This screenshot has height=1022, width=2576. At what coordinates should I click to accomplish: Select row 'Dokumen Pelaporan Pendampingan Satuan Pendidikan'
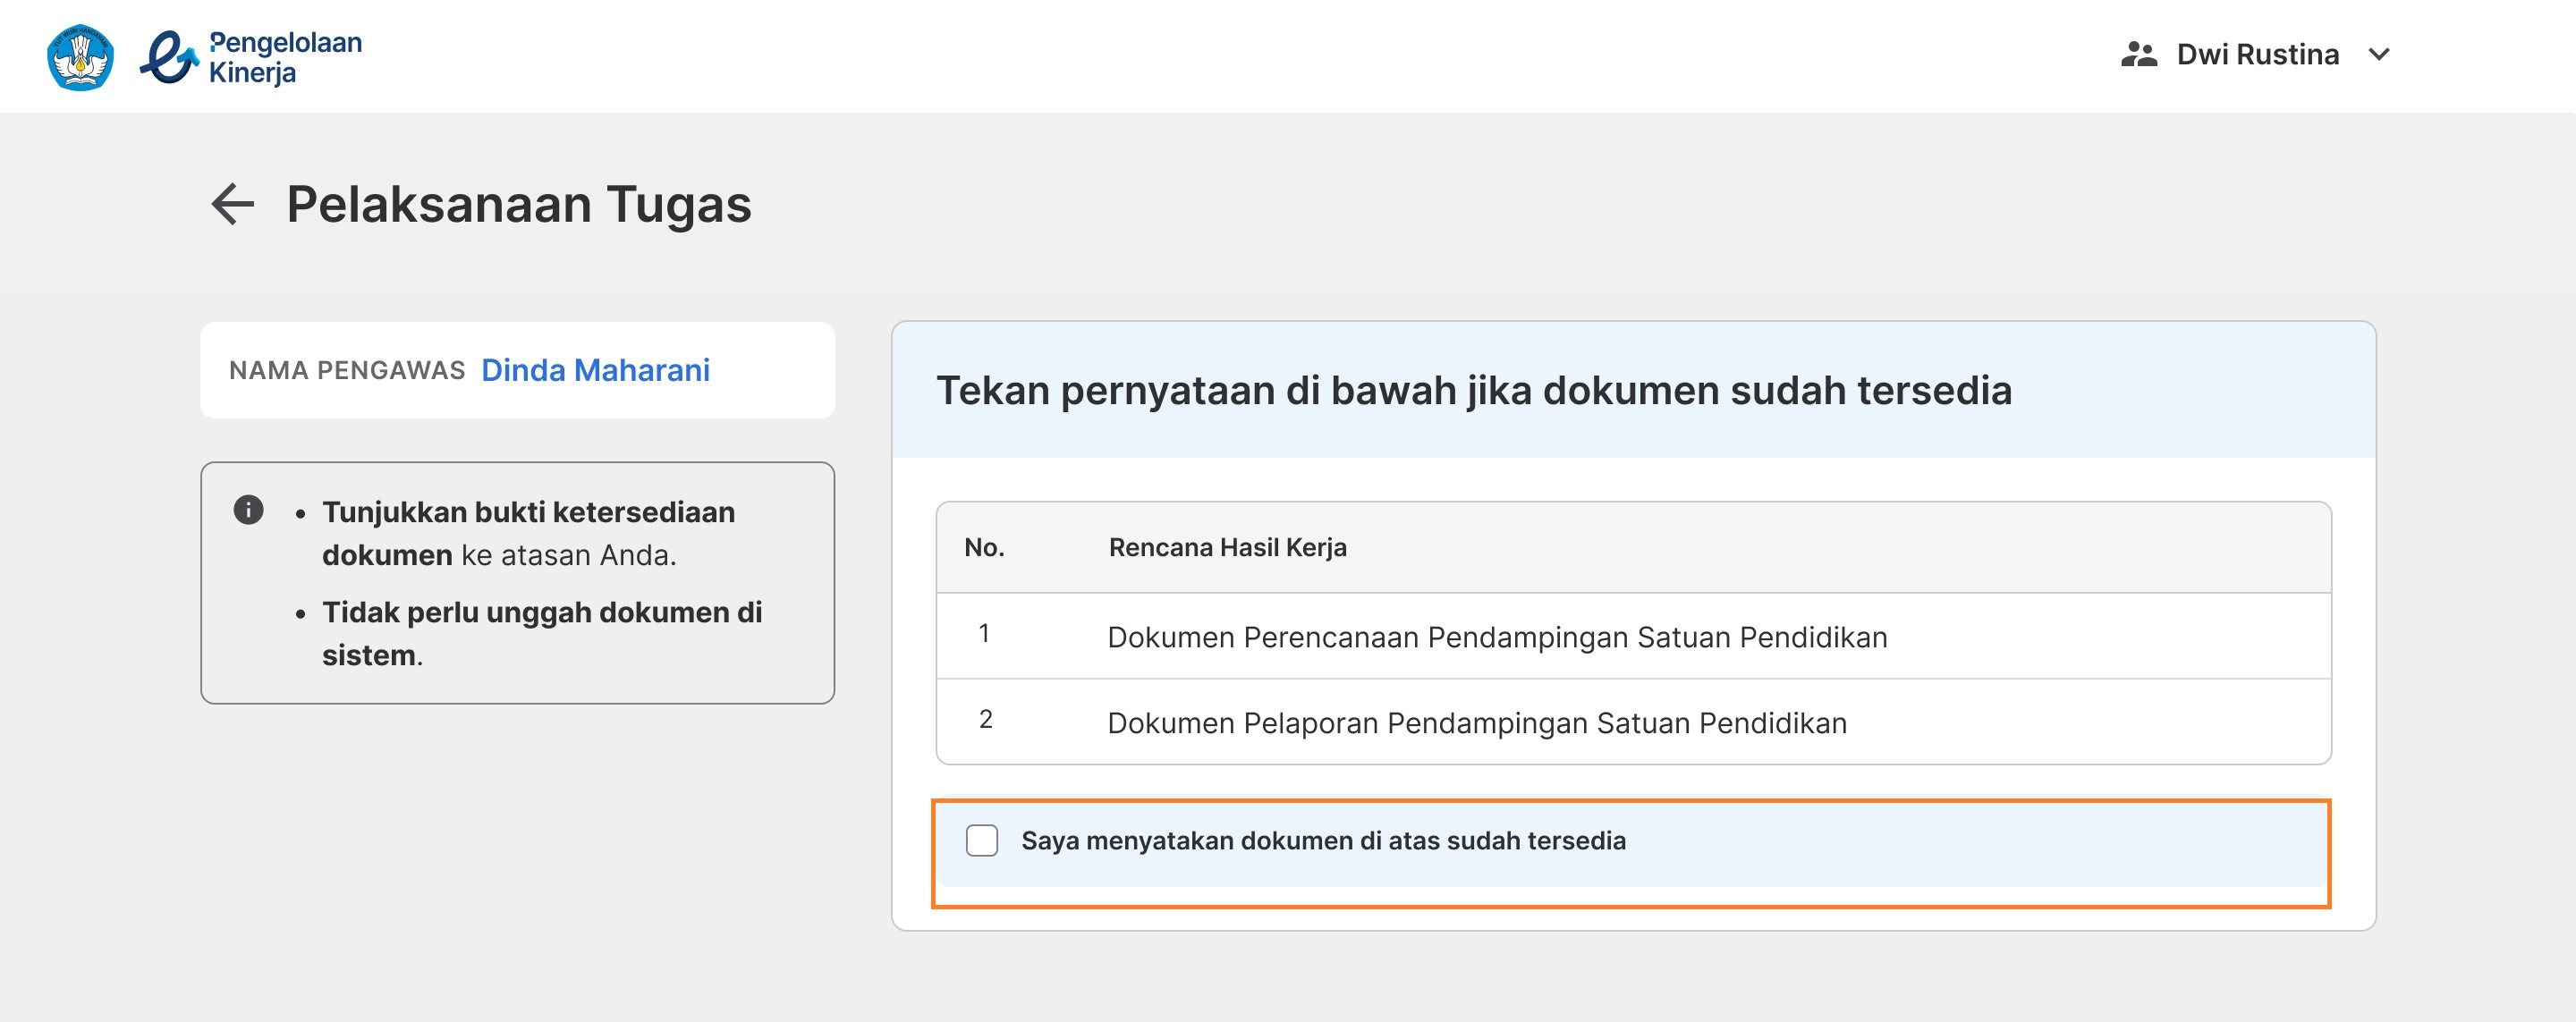[x=1634, y=722]
